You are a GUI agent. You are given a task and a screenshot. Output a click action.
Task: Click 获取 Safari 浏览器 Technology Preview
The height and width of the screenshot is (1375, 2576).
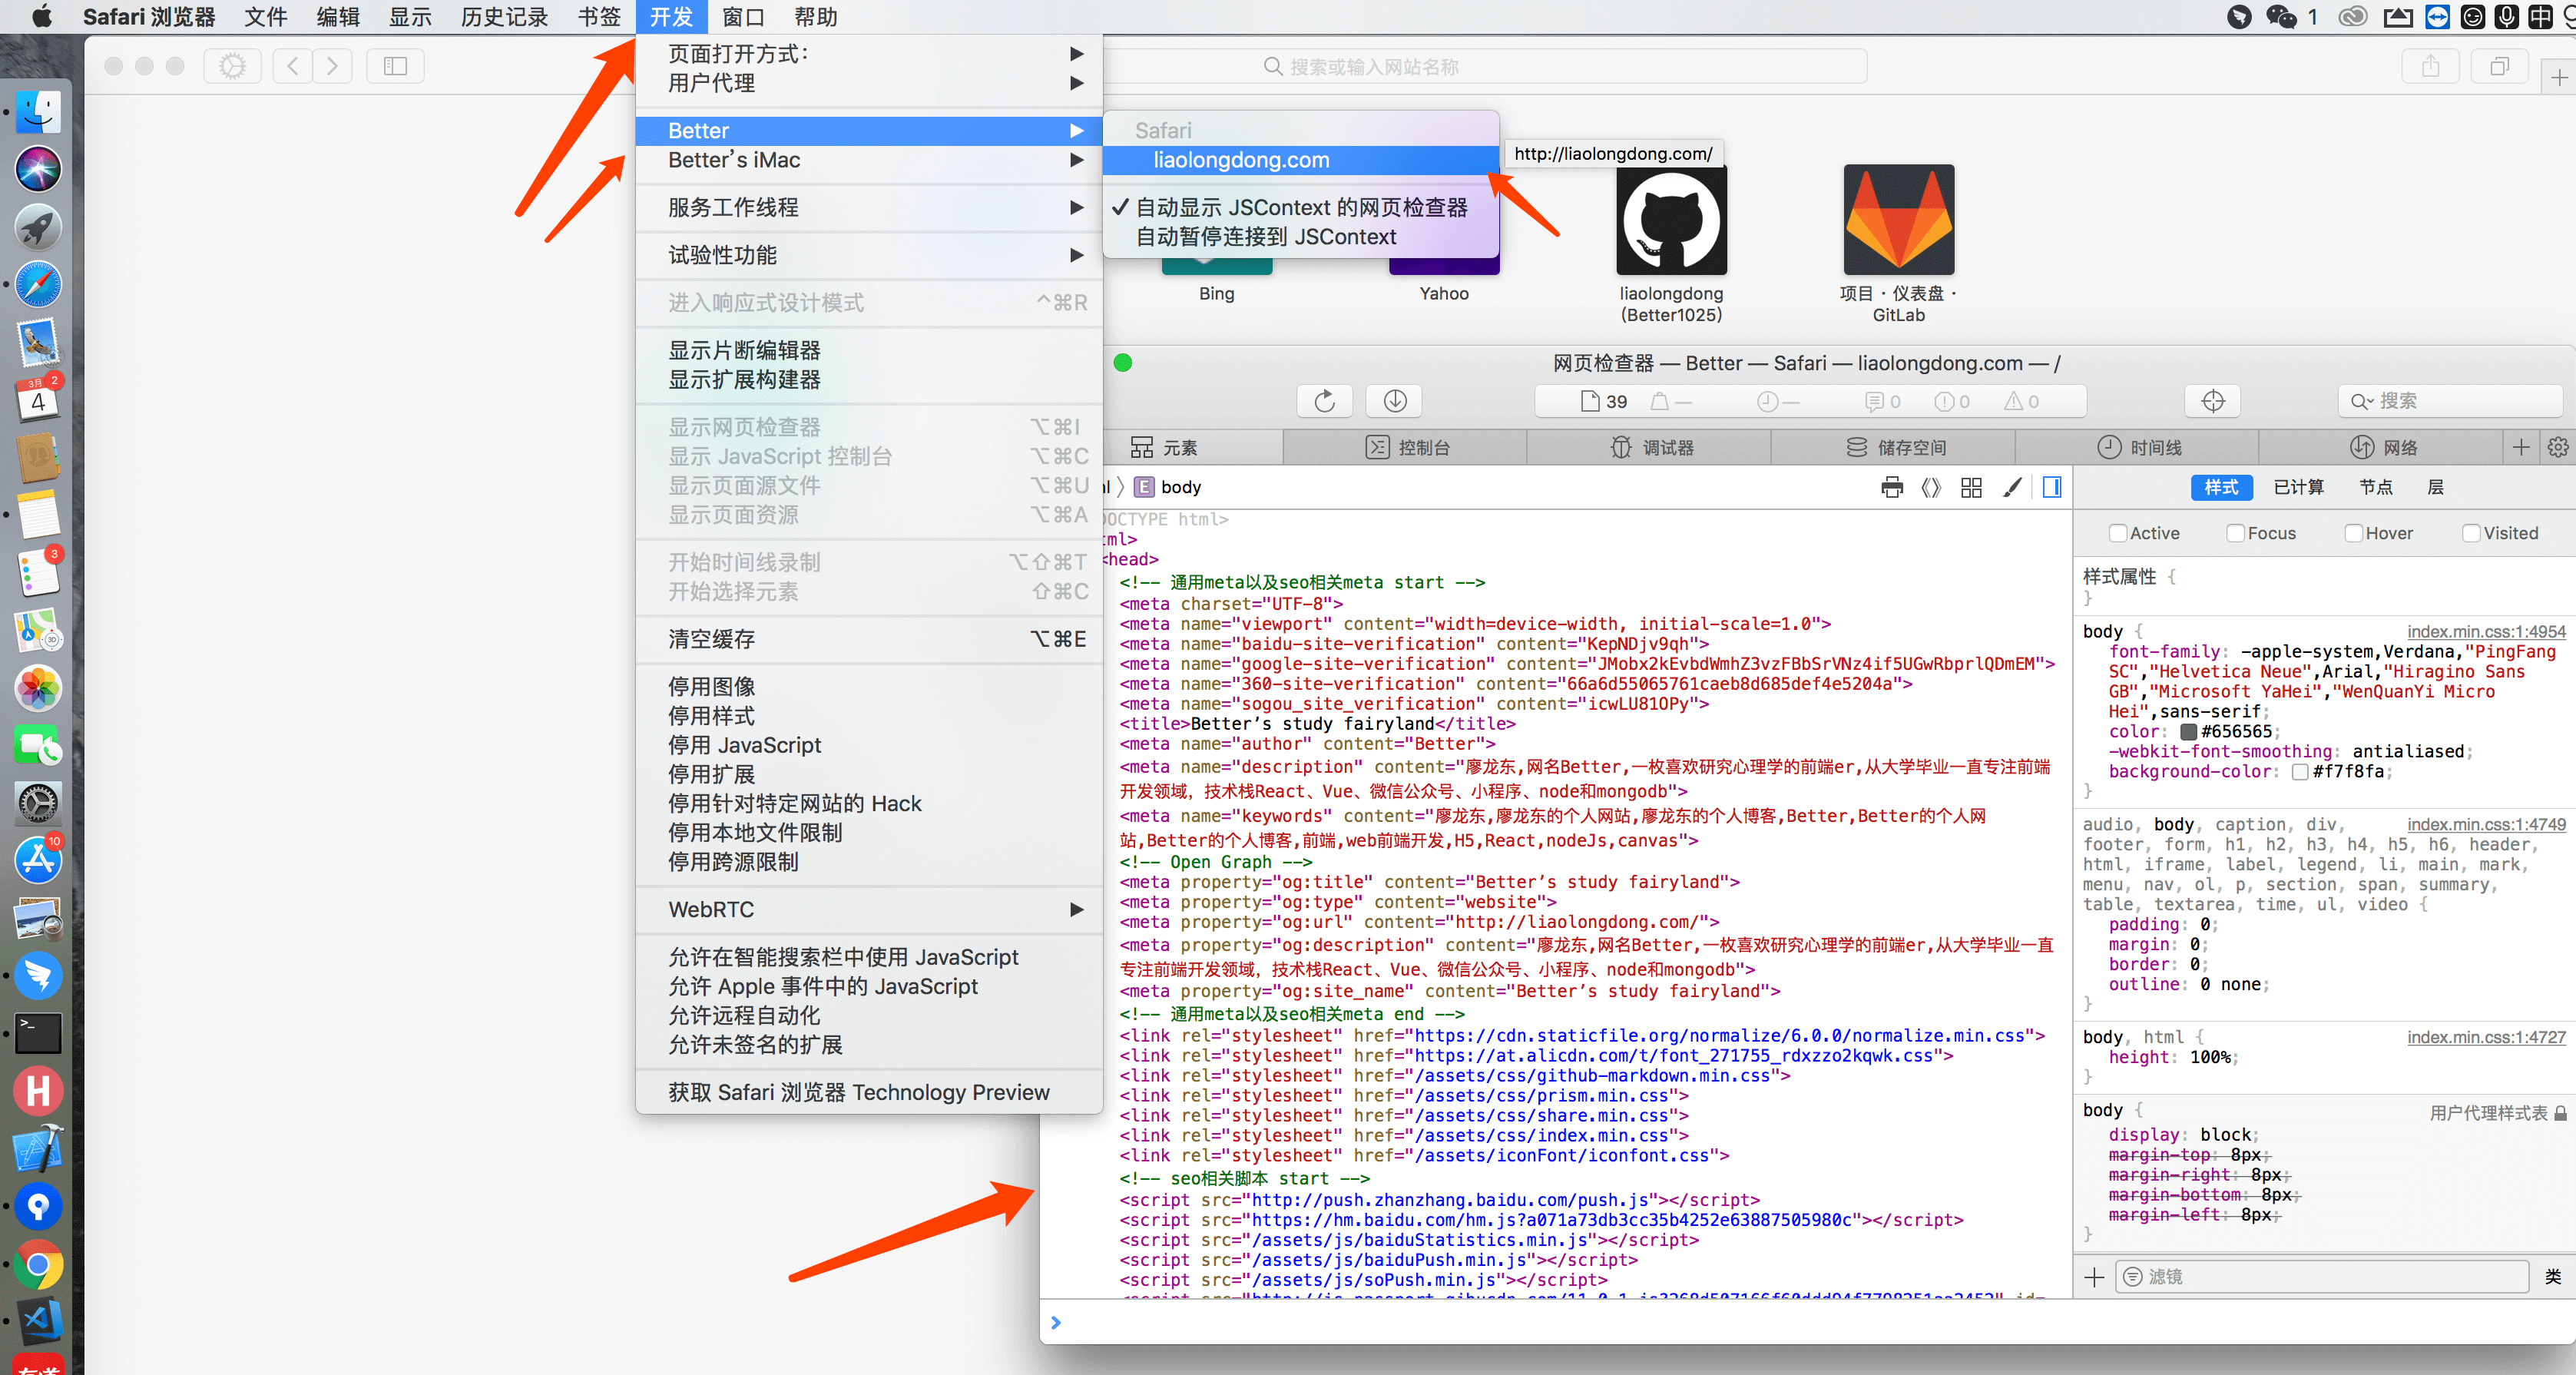[869, 1092]
